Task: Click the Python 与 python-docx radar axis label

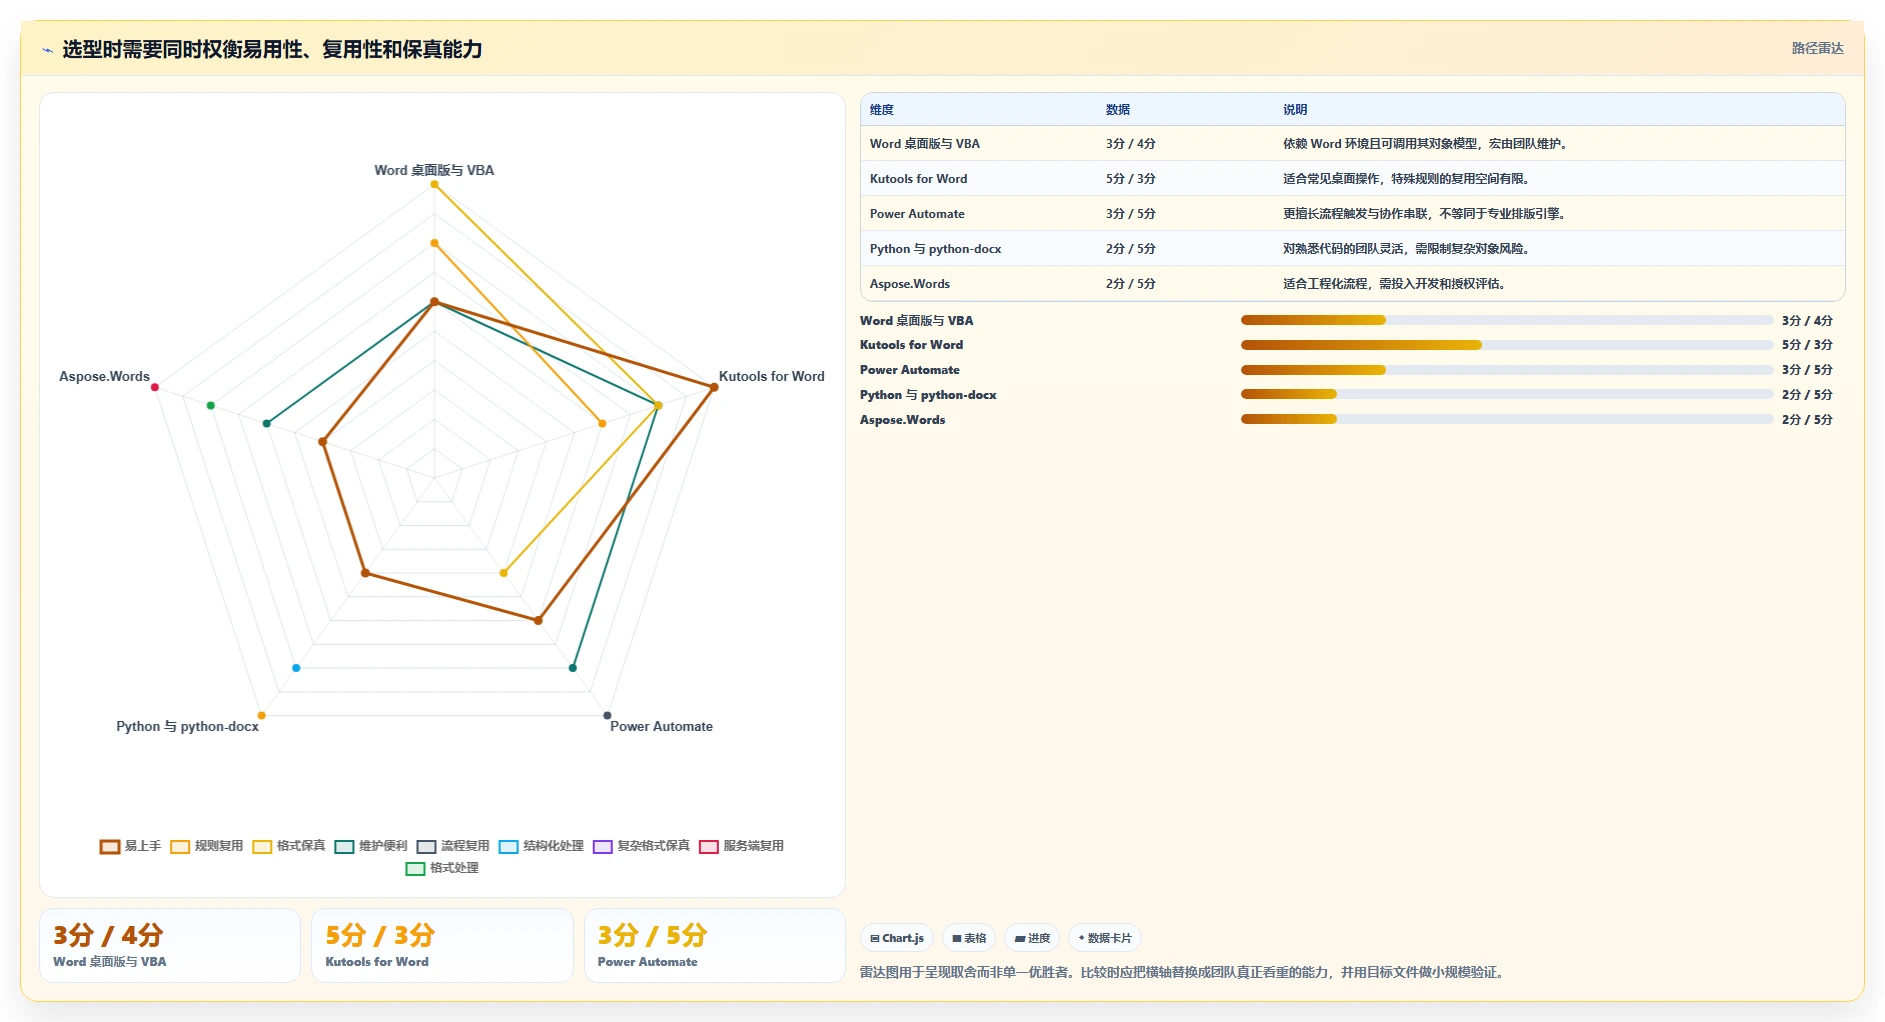Action: [x=187, y=727]
